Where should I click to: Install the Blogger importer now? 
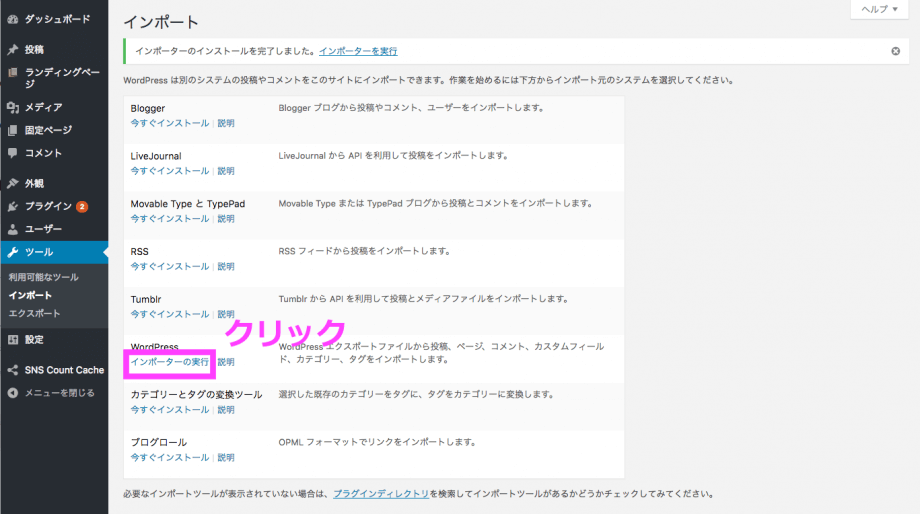169,123
